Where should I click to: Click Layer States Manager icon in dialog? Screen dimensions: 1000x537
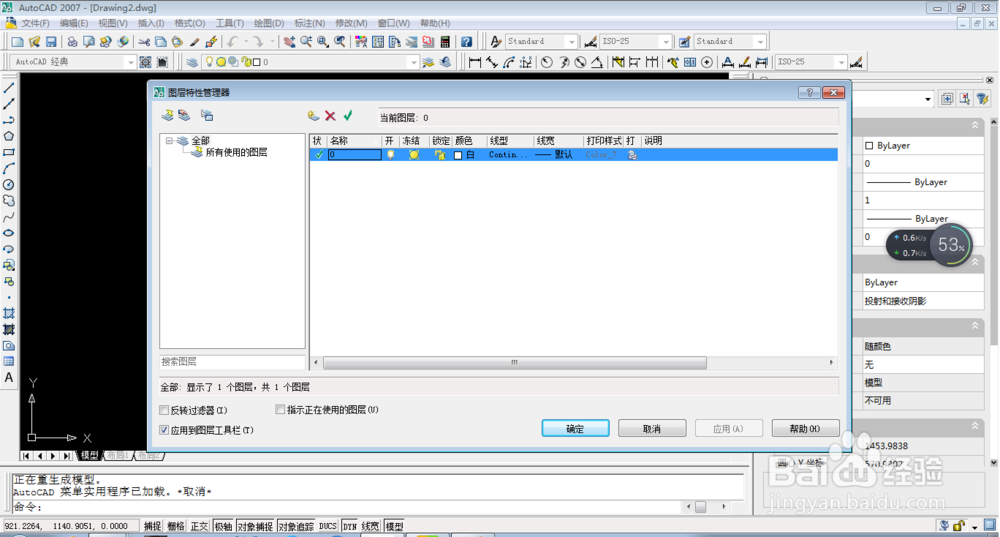coord(207,115)
